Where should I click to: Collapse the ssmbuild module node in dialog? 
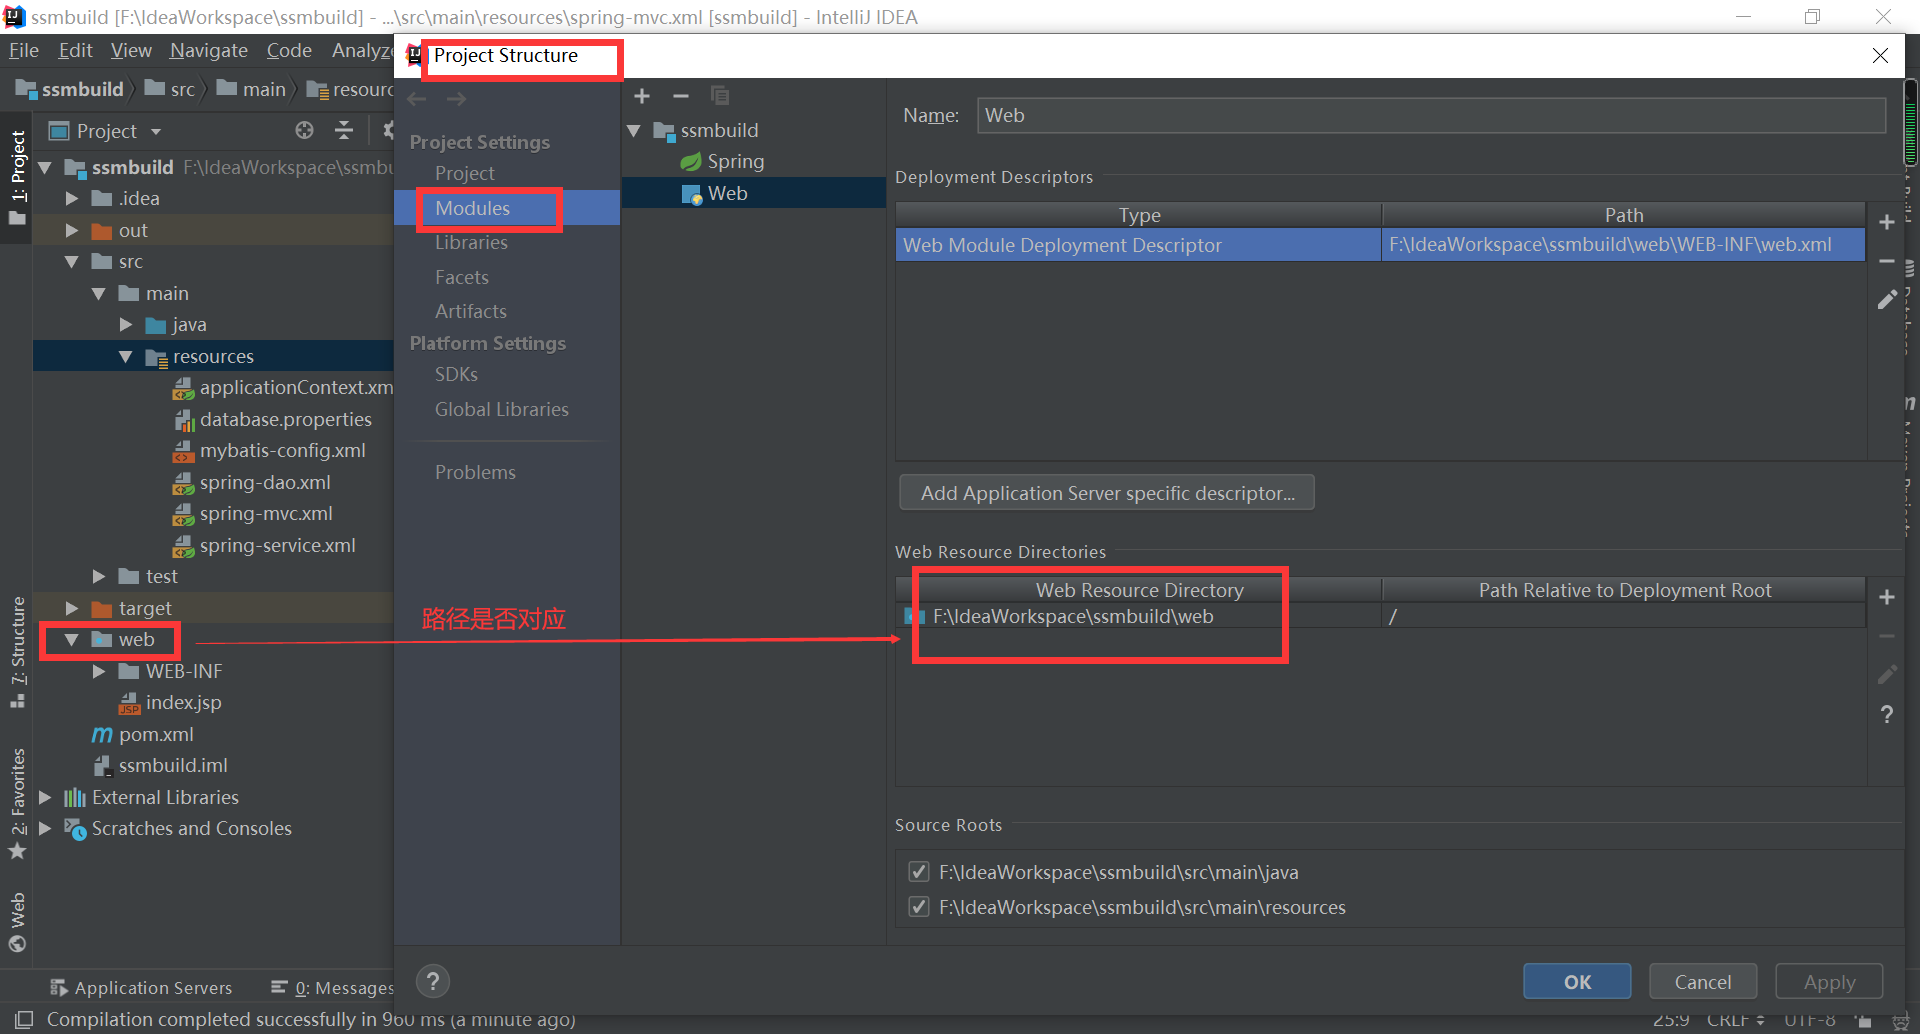[634, 130]
